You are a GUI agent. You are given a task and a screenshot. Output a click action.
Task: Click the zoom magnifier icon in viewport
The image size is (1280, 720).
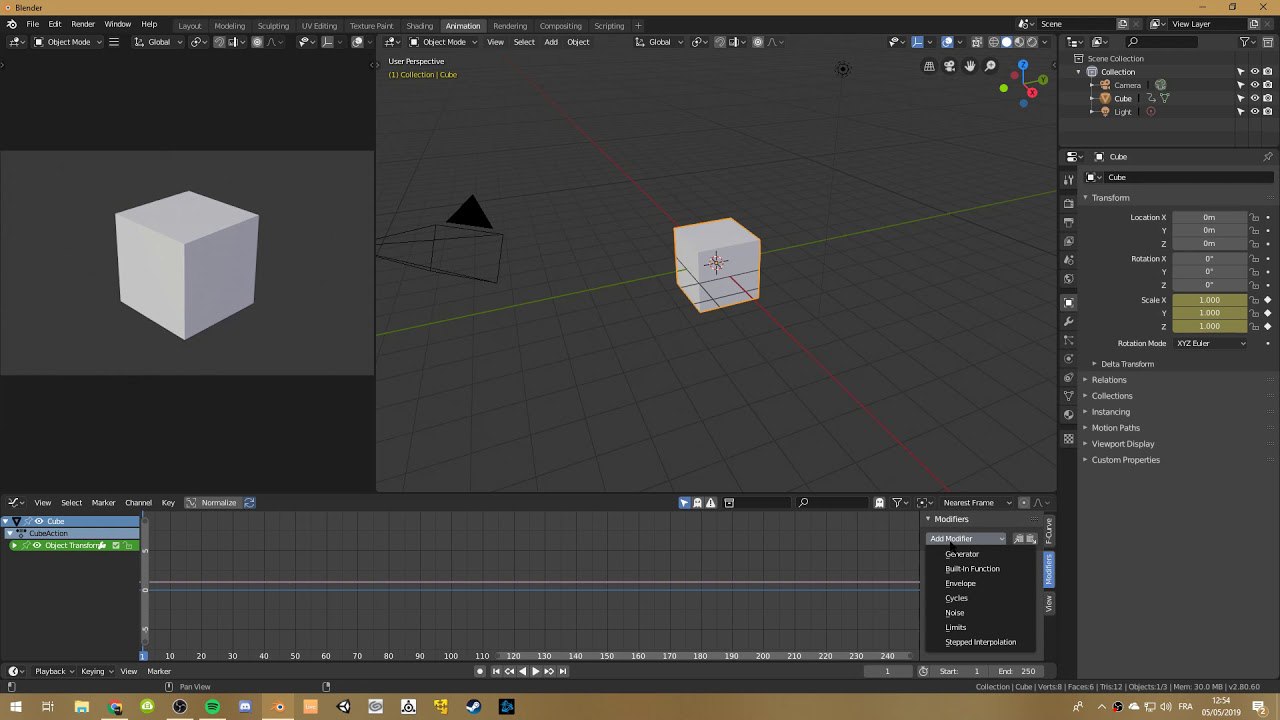(x=990, y=66)
